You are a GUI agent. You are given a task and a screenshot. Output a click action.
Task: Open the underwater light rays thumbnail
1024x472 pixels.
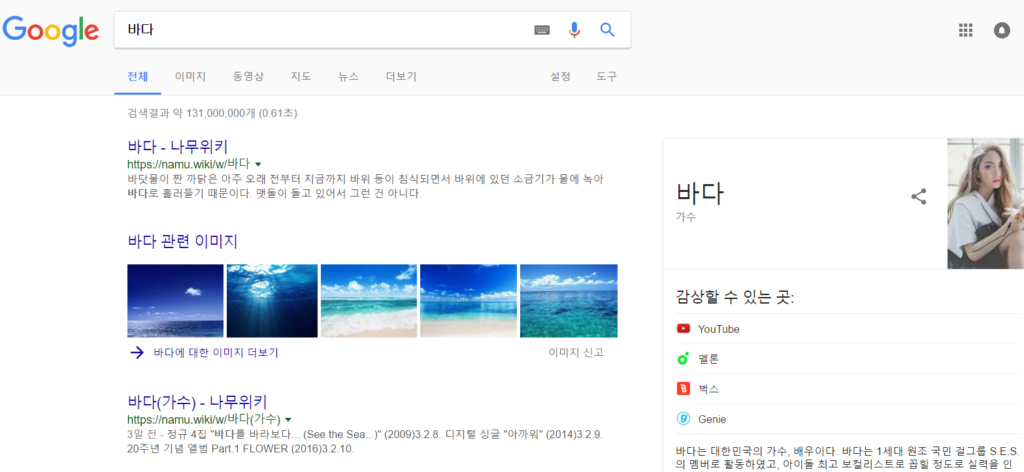click(272, 300)
